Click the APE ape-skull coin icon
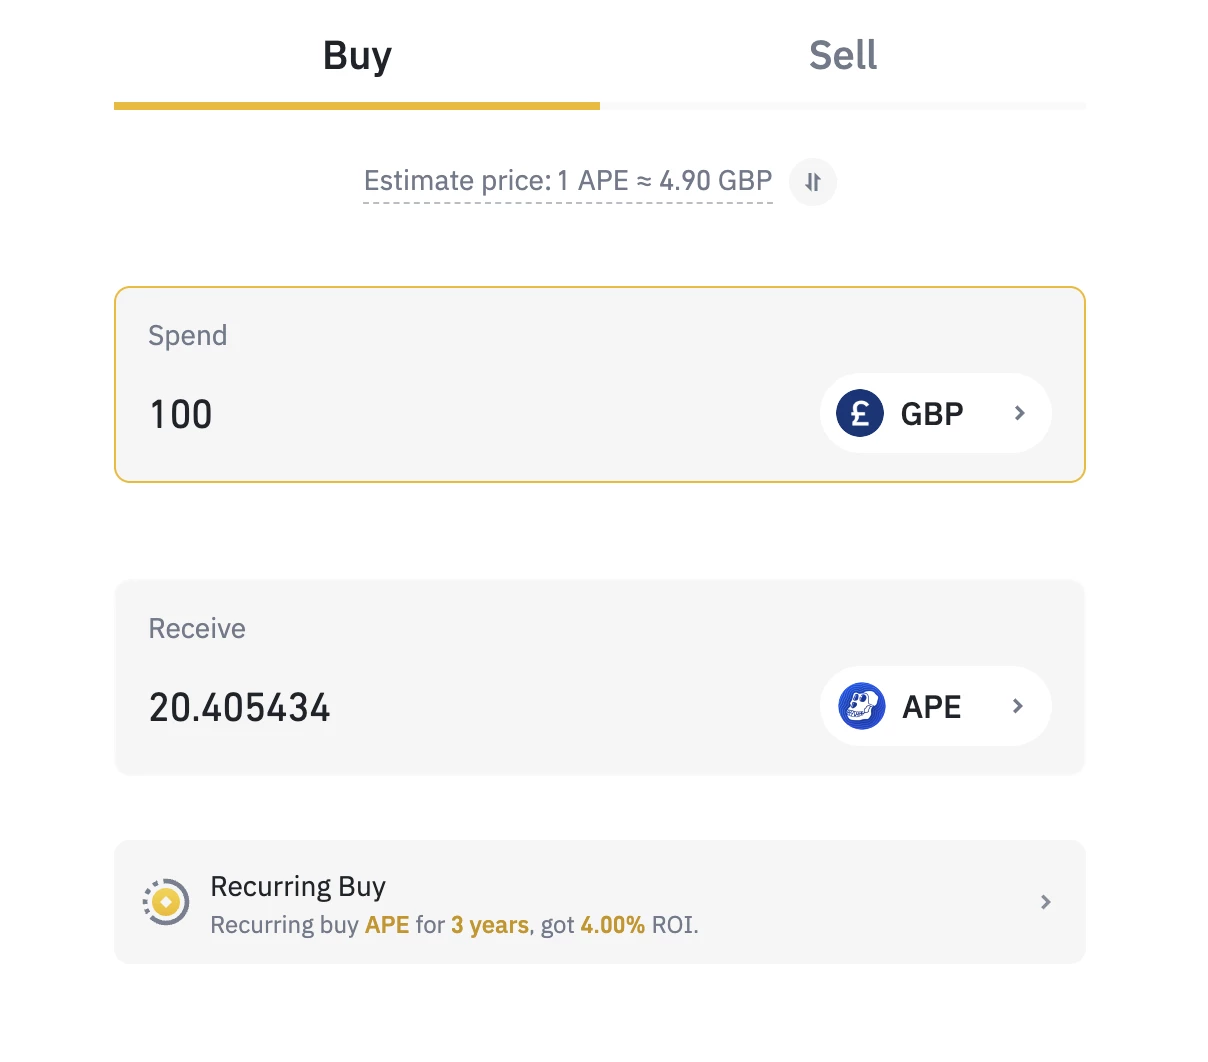 (x=862, y=706)
